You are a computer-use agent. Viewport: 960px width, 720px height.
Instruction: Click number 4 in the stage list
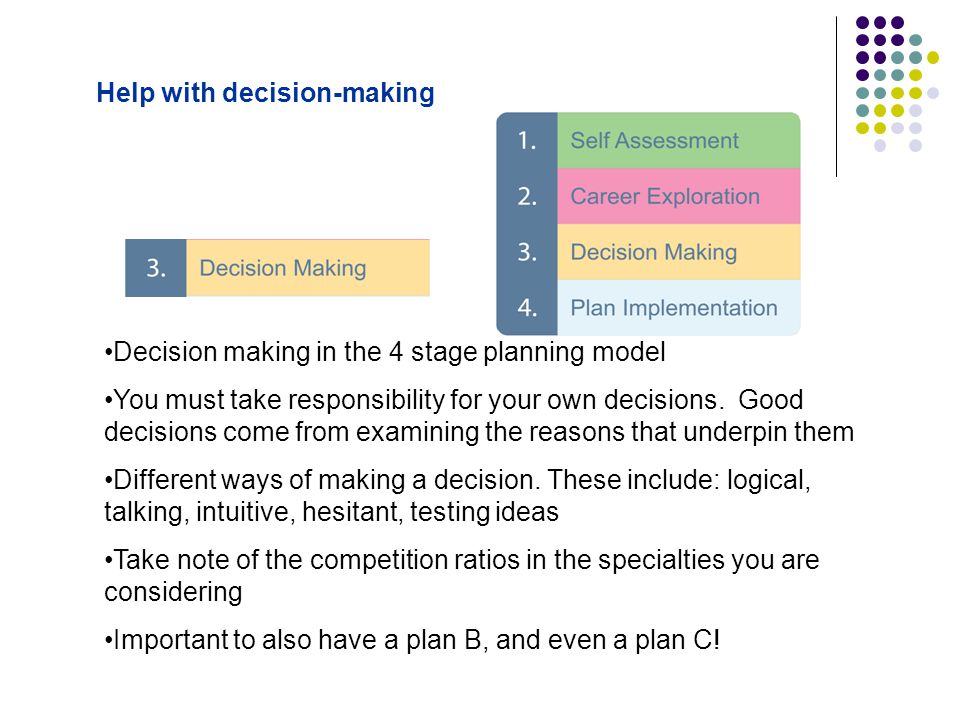pyautogui.click(x=527, y=307)
